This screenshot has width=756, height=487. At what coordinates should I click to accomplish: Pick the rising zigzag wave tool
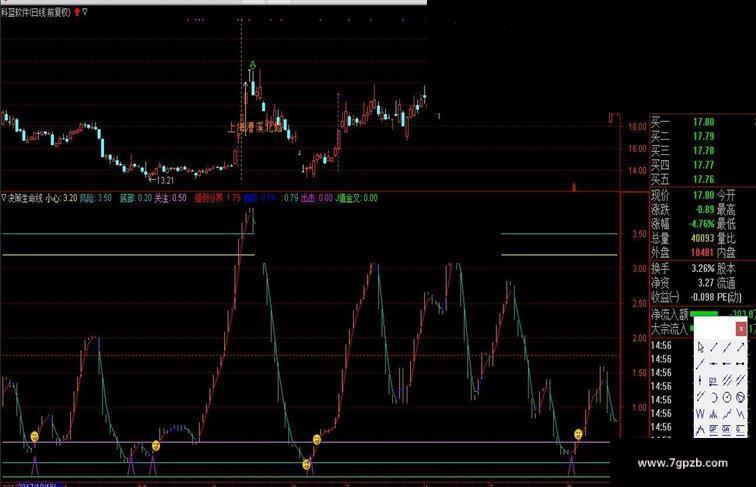pos(727,414)
